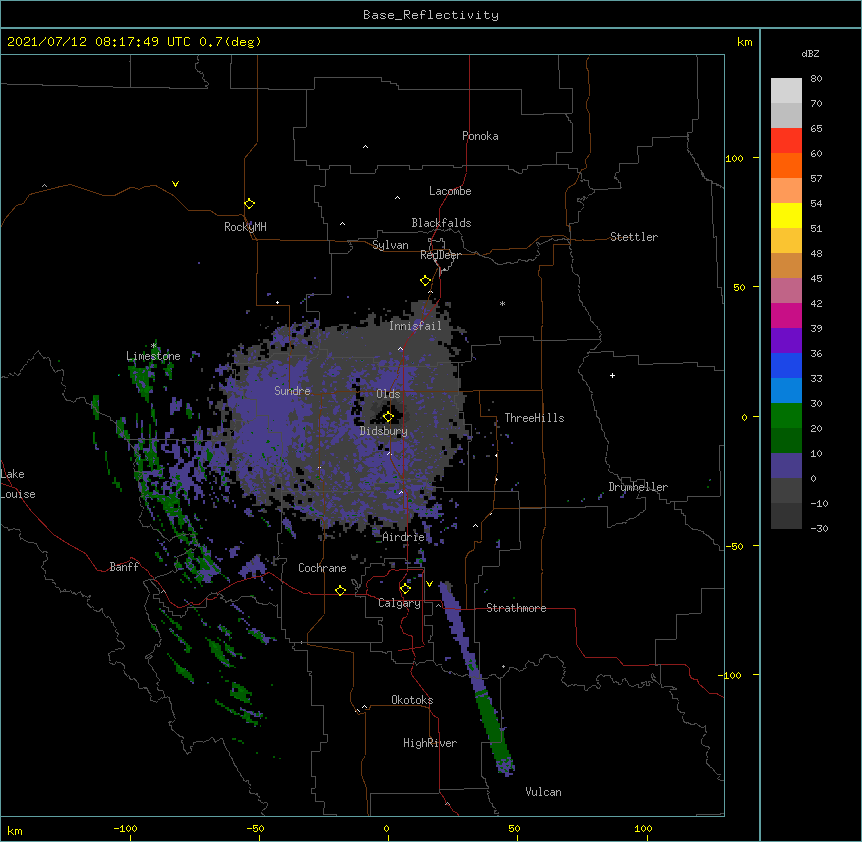Viewport: 862px width, 842px height.
Task: Click the light gray swatch between 80 and 70
Action: point(786,90)
